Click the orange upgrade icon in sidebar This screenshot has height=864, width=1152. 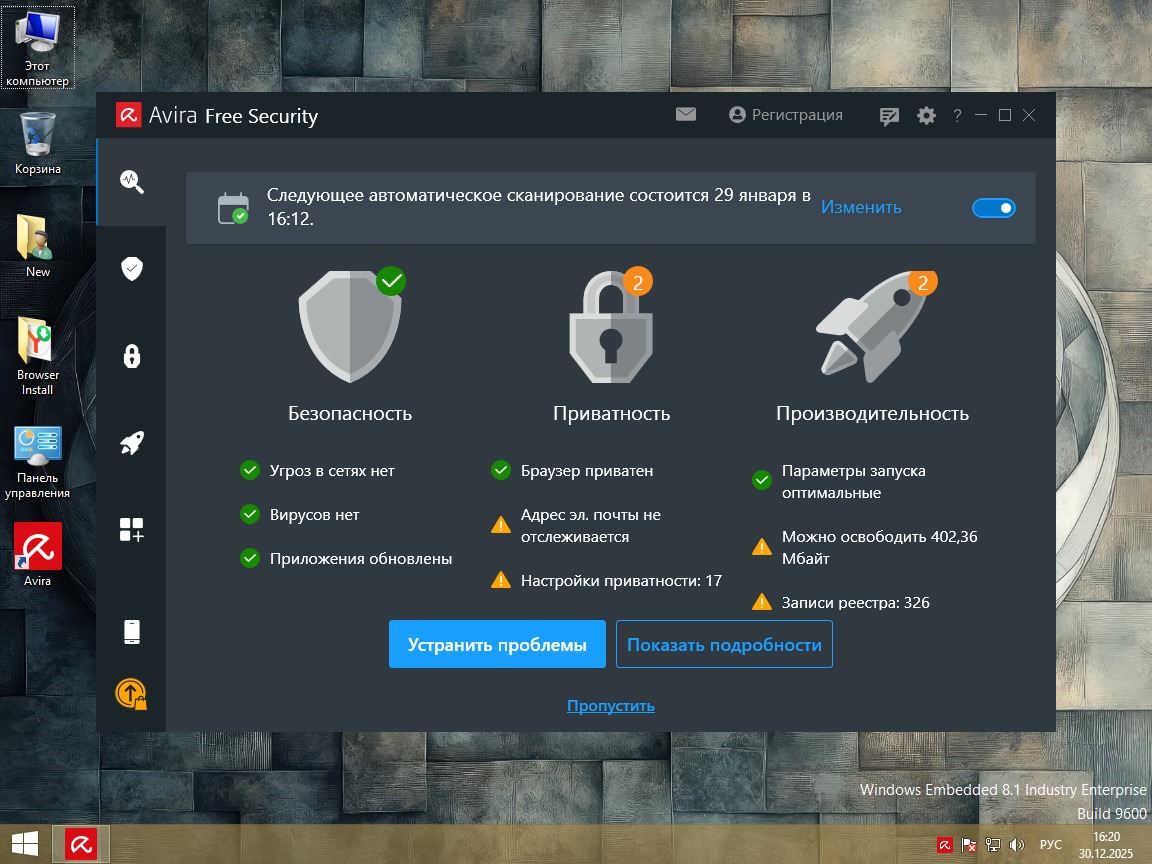click(131, 694)
